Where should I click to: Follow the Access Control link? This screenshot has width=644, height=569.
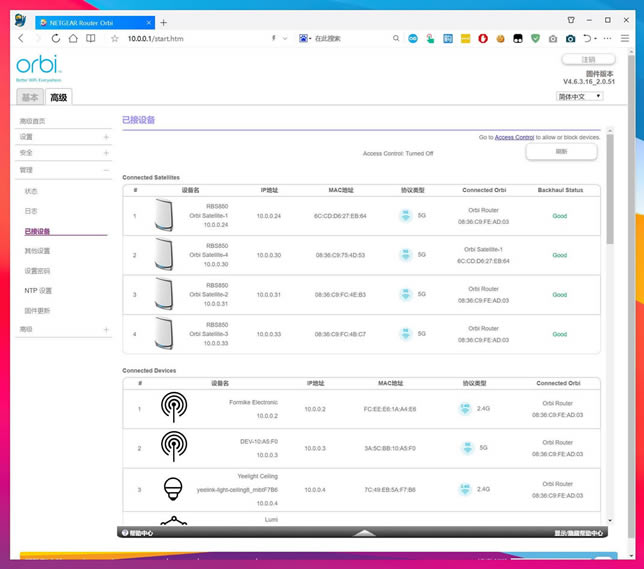(514, 137)
